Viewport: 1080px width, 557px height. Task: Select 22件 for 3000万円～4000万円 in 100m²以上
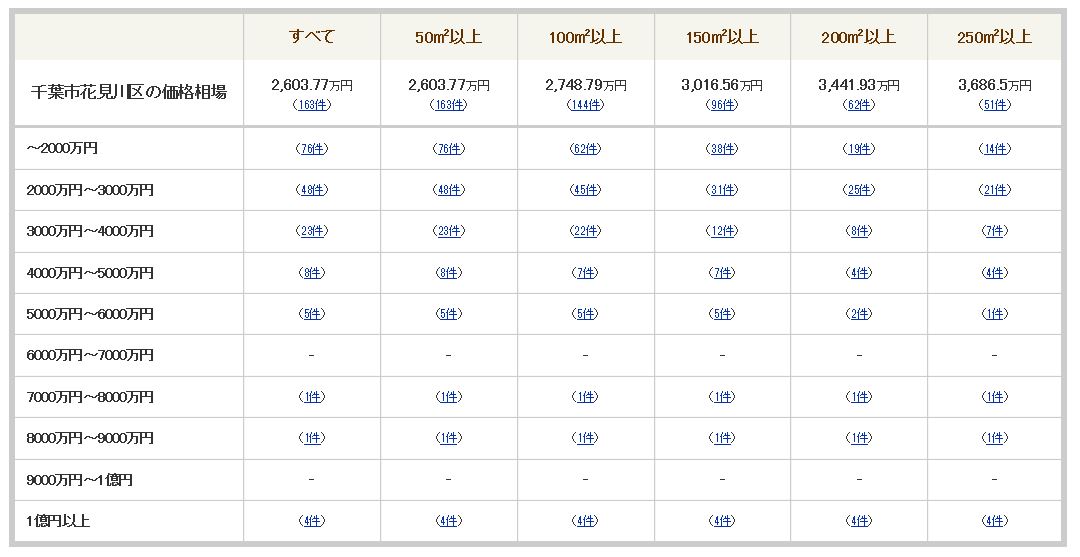coord(585,231)
